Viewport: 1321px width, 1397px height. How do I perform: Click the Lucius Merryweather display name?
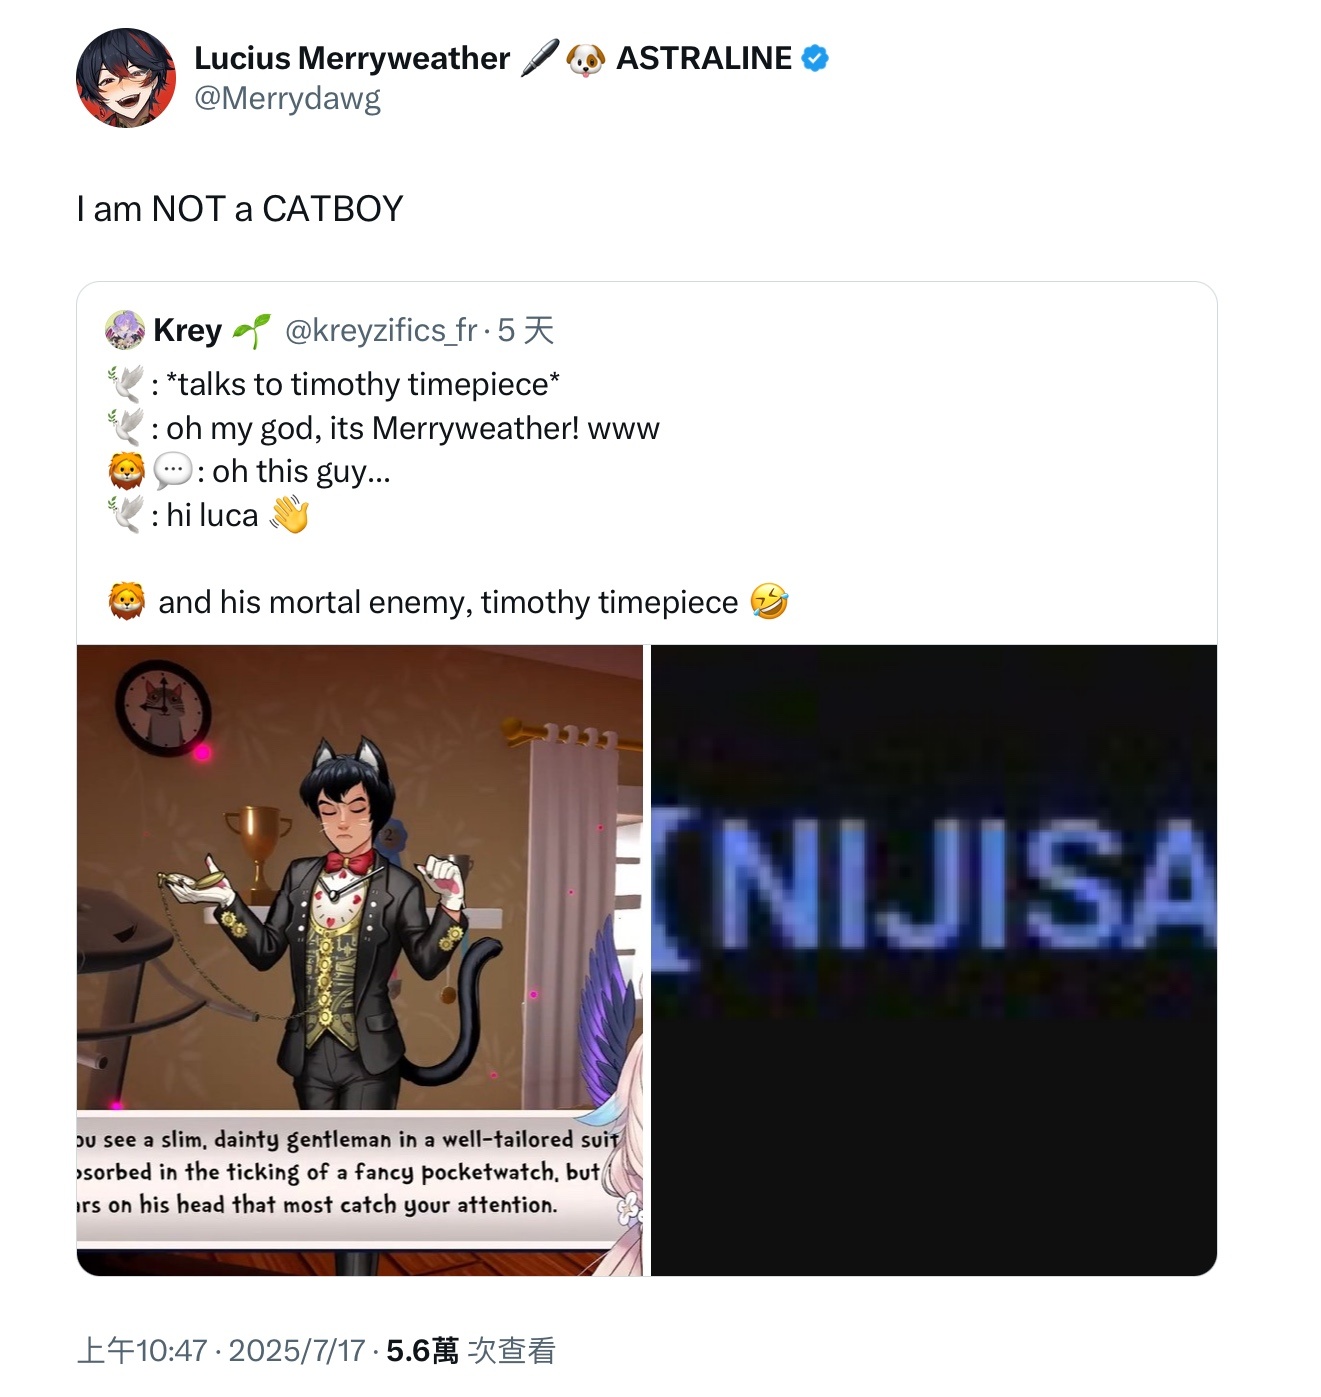[x=352, y=58]
